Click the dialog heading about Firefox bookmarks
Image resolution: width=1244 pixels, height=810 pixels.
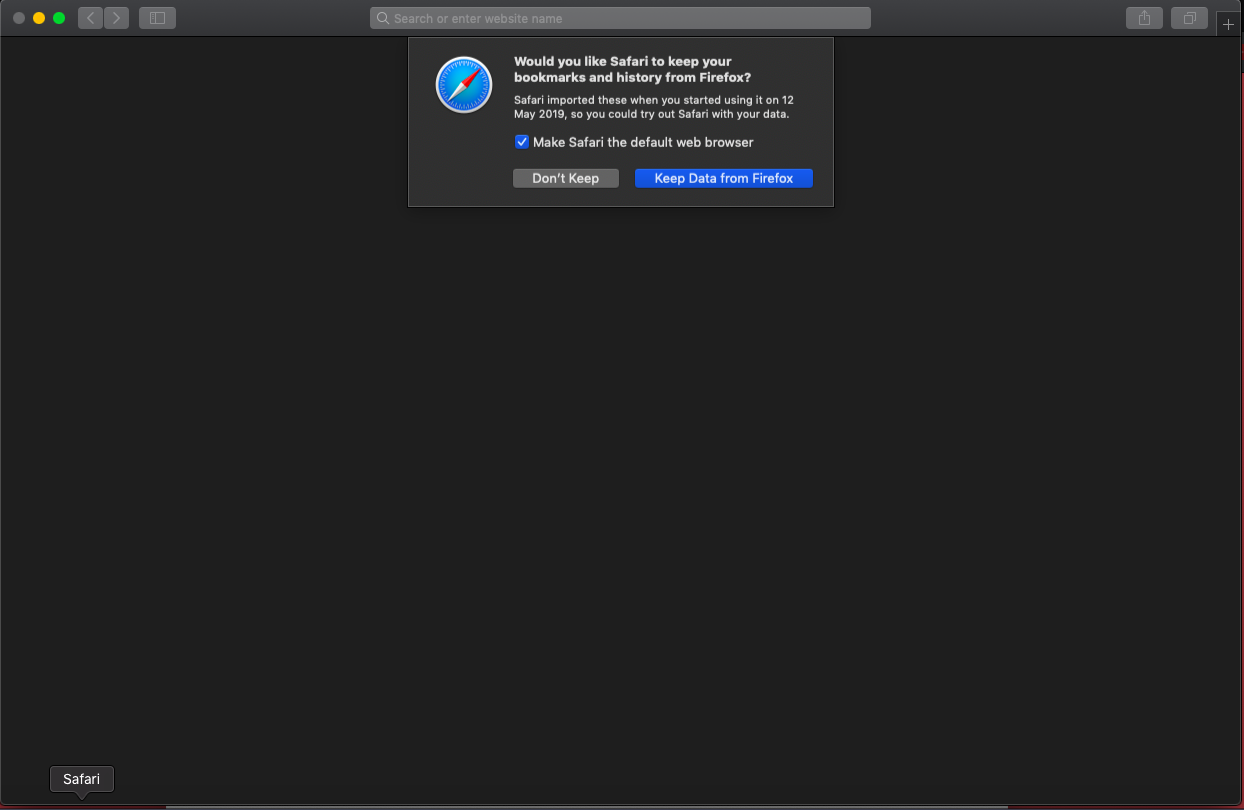(632, 69)
